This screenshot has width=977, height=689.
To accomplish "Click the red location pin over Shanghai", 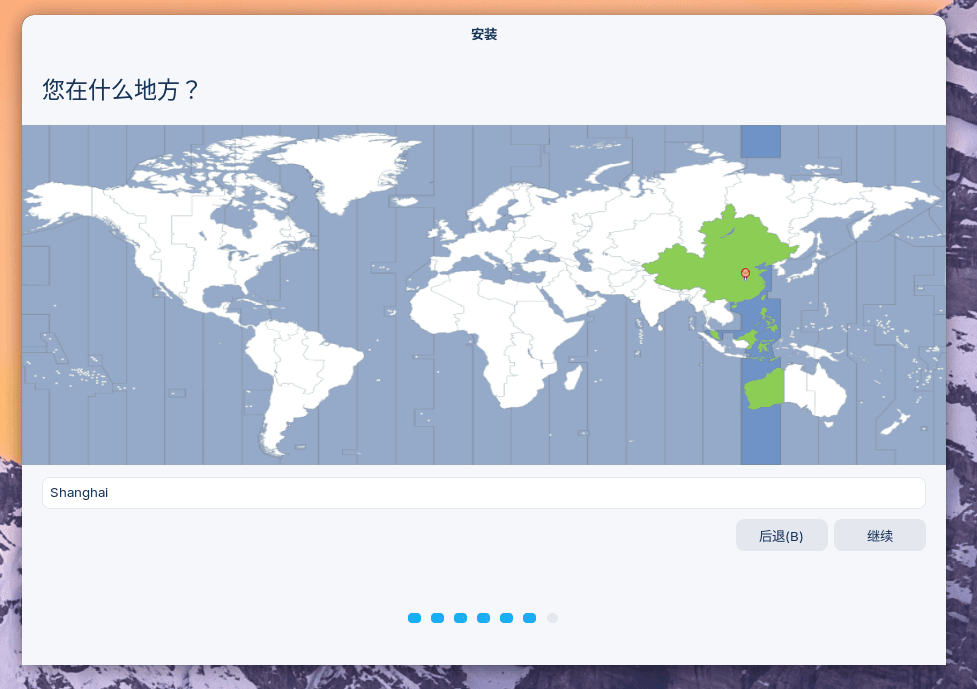I will (x=745, y=273).
